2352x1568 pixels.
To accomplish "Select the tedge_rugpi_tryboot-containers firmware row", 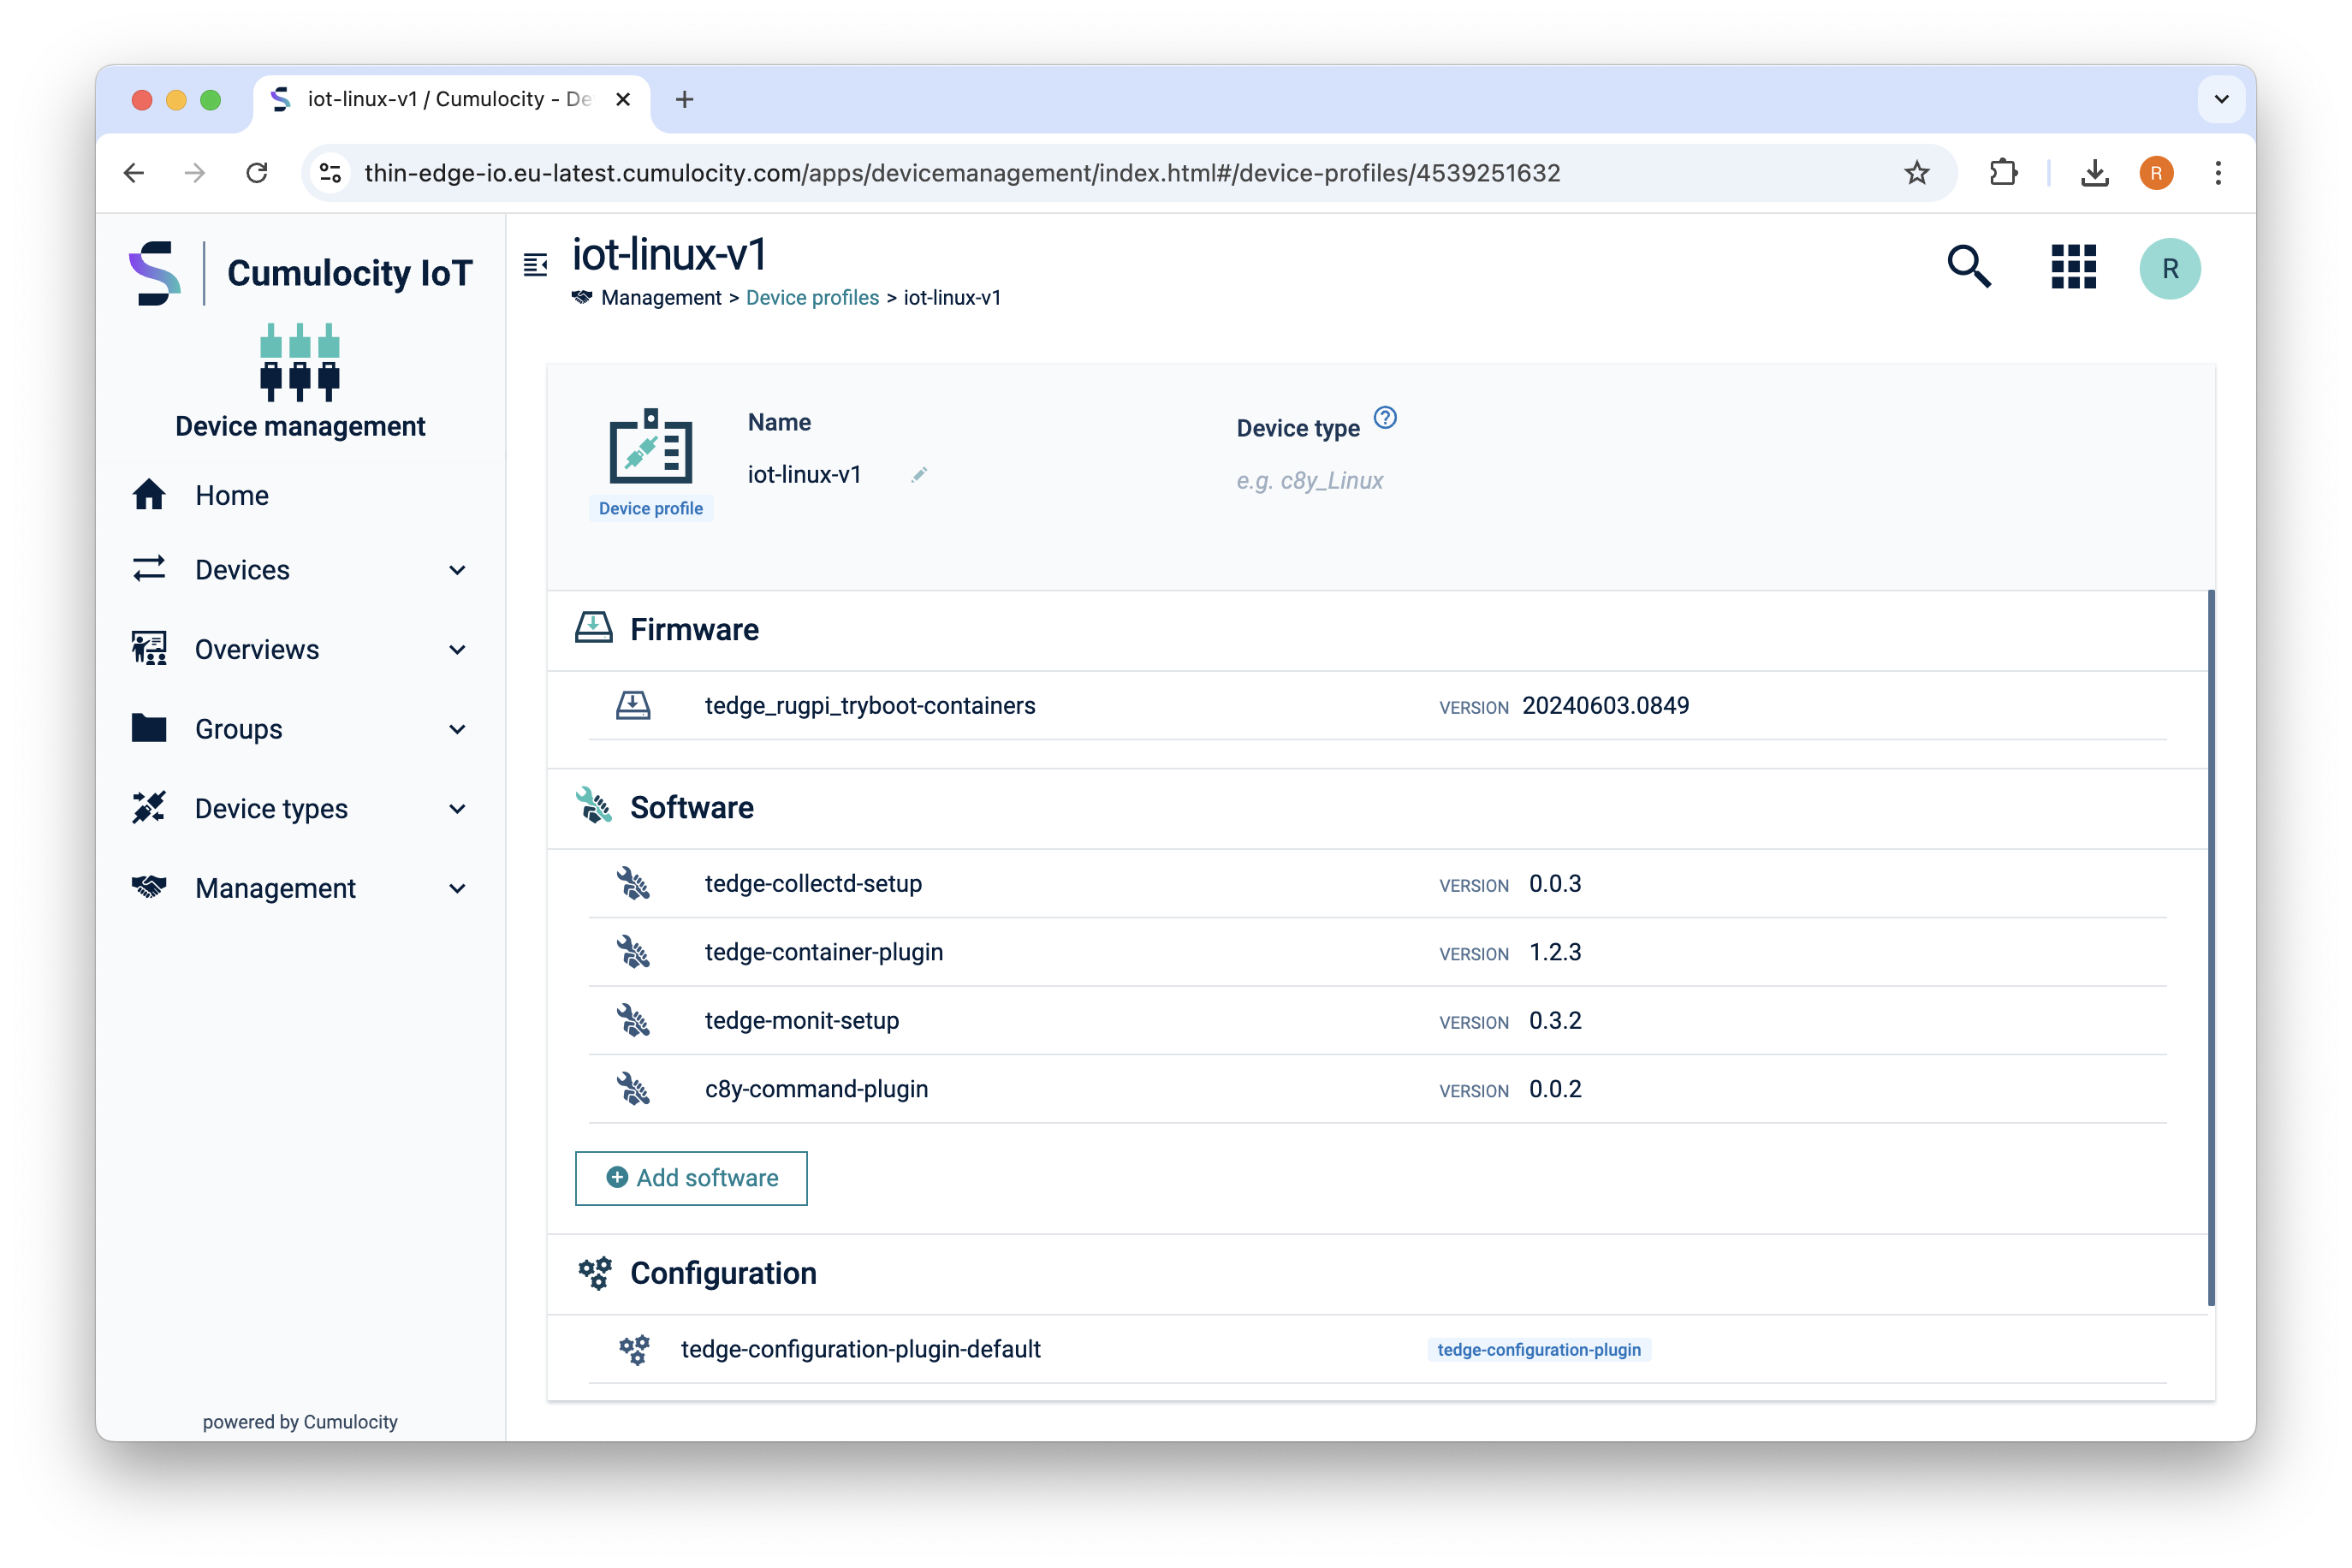I will pyautogui.click(x=1378, y=706).
